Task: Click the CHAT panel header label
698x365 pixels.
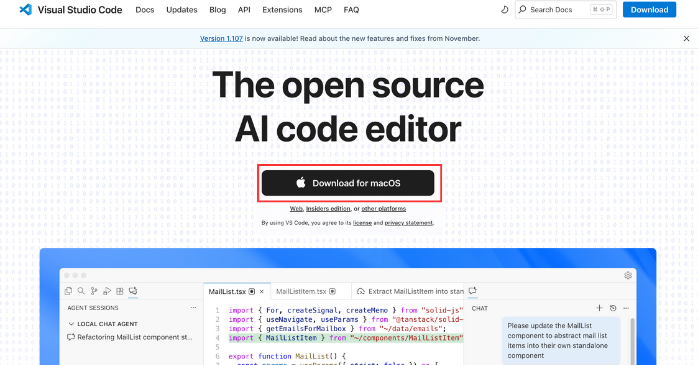Action: click(480, 308)
